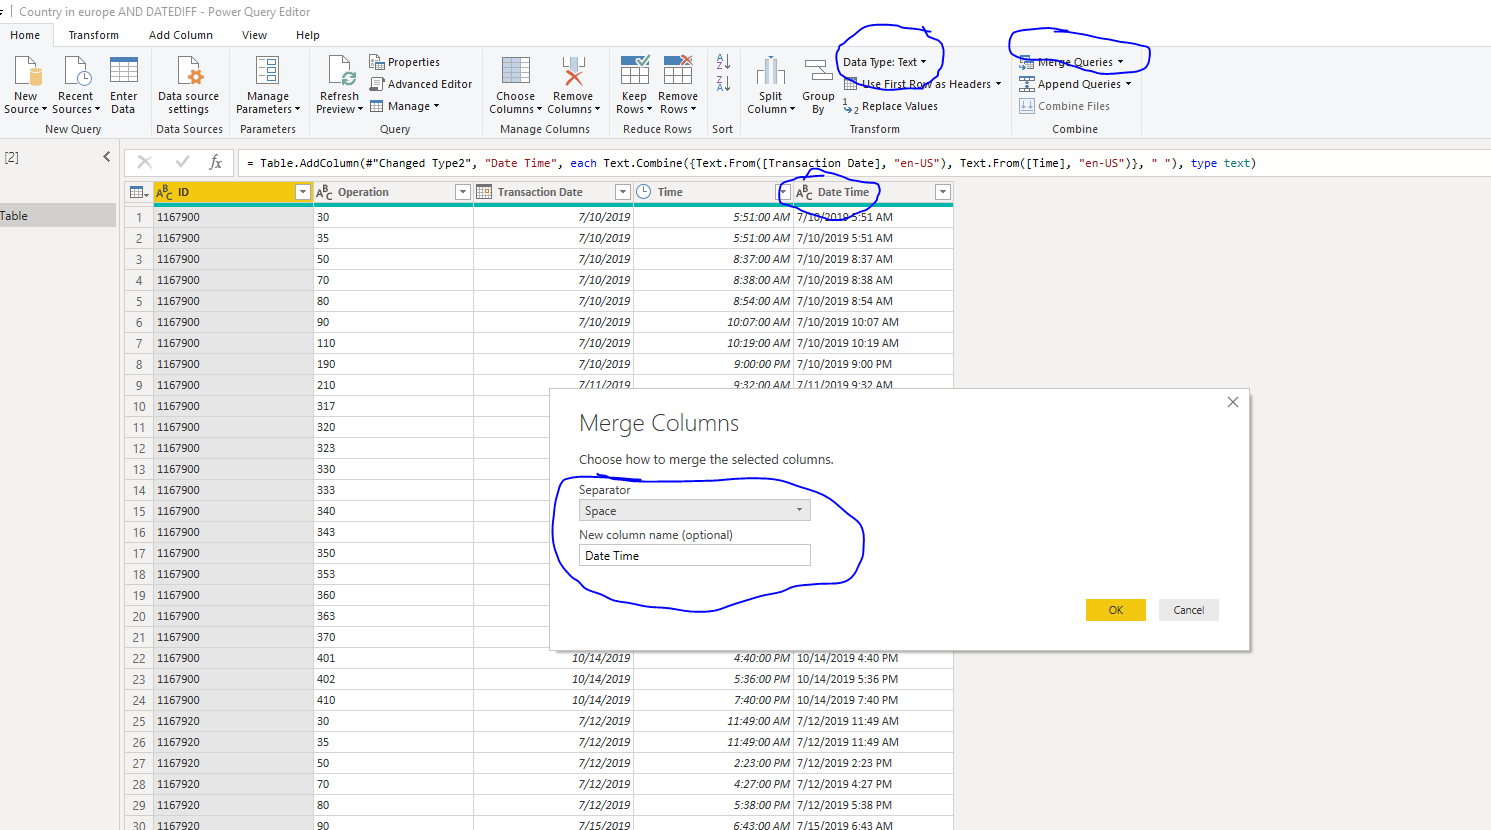Close the Merge Columns dialog

pos(1233,402)
